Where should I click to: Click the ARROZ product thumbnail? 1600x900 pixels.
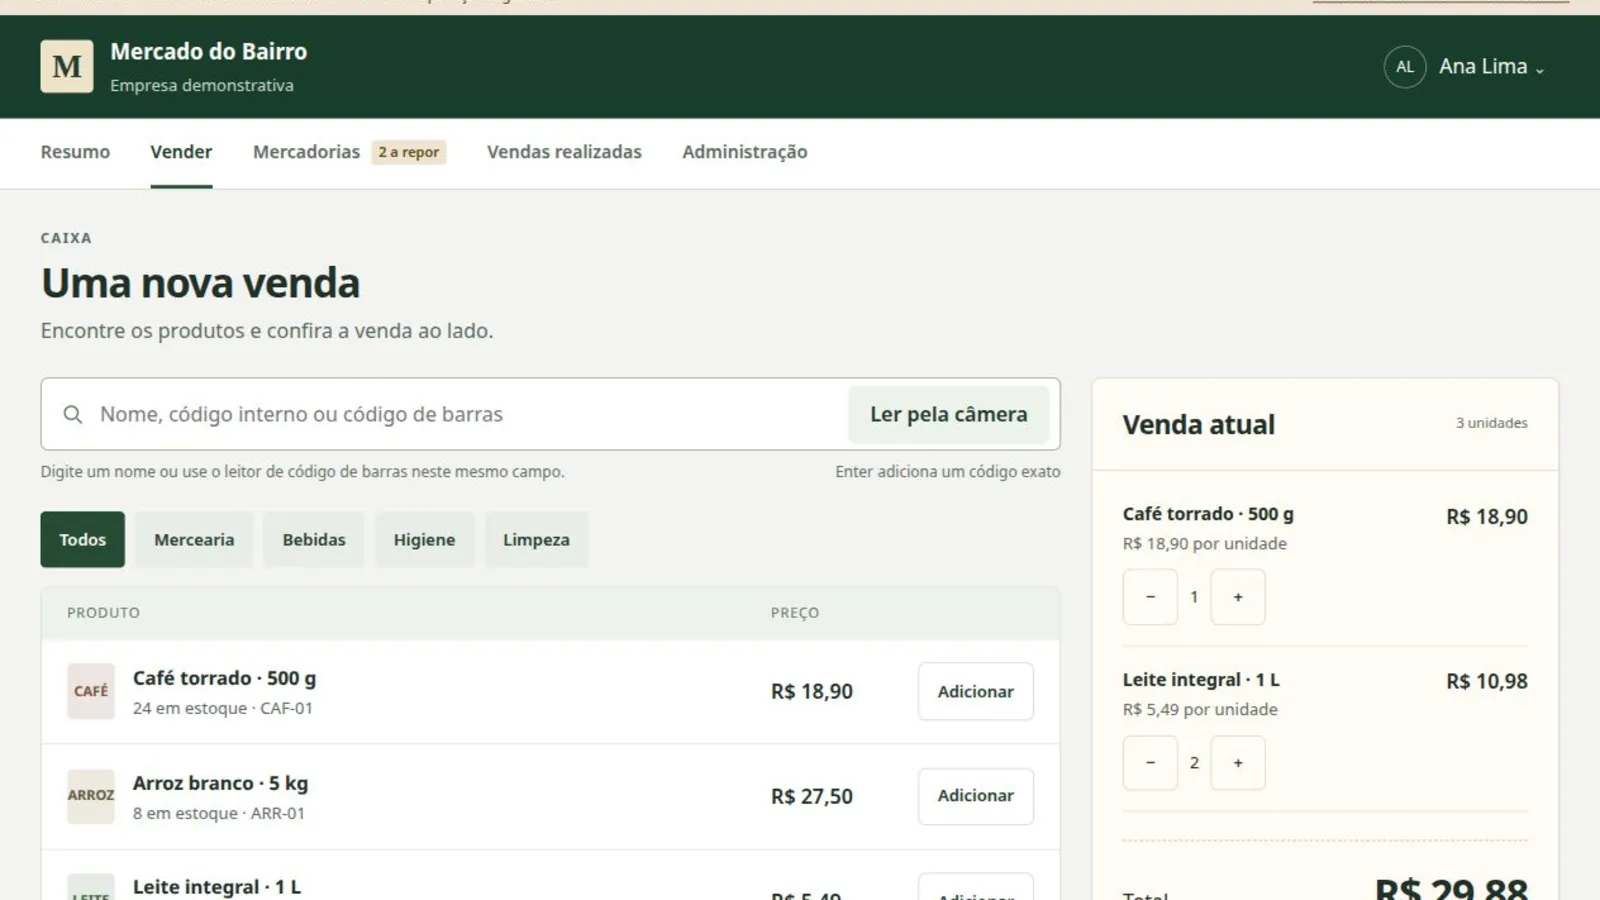point(91,796)
